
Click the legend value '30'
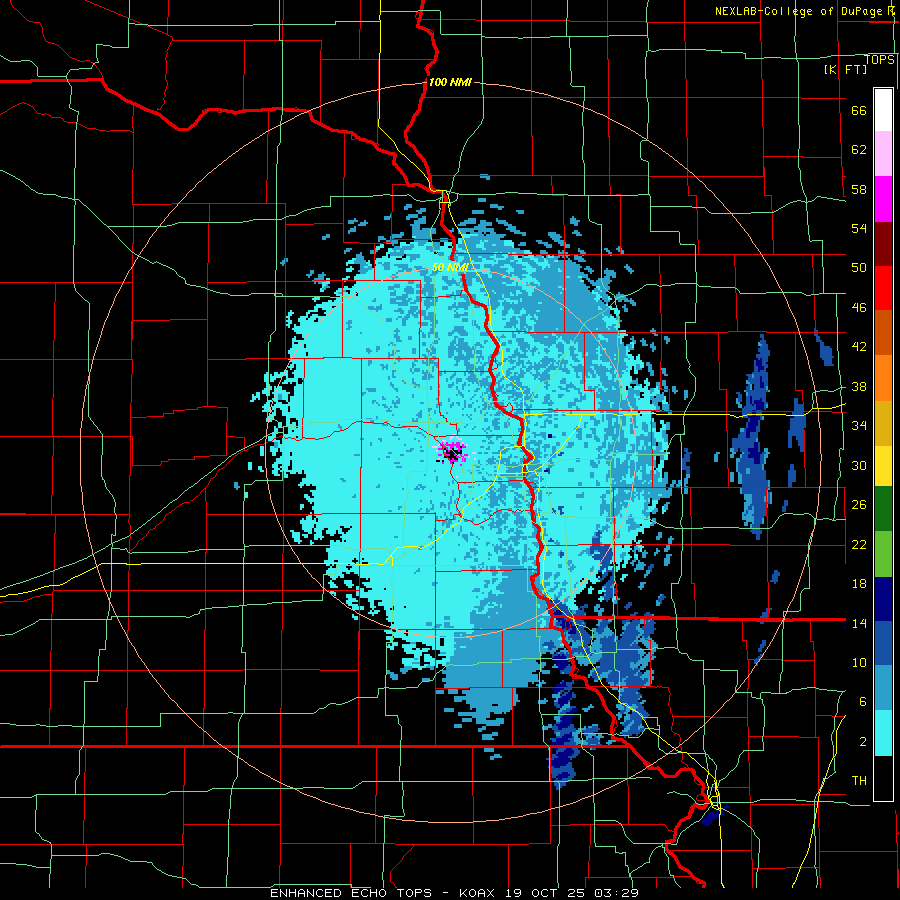(859, 465)
